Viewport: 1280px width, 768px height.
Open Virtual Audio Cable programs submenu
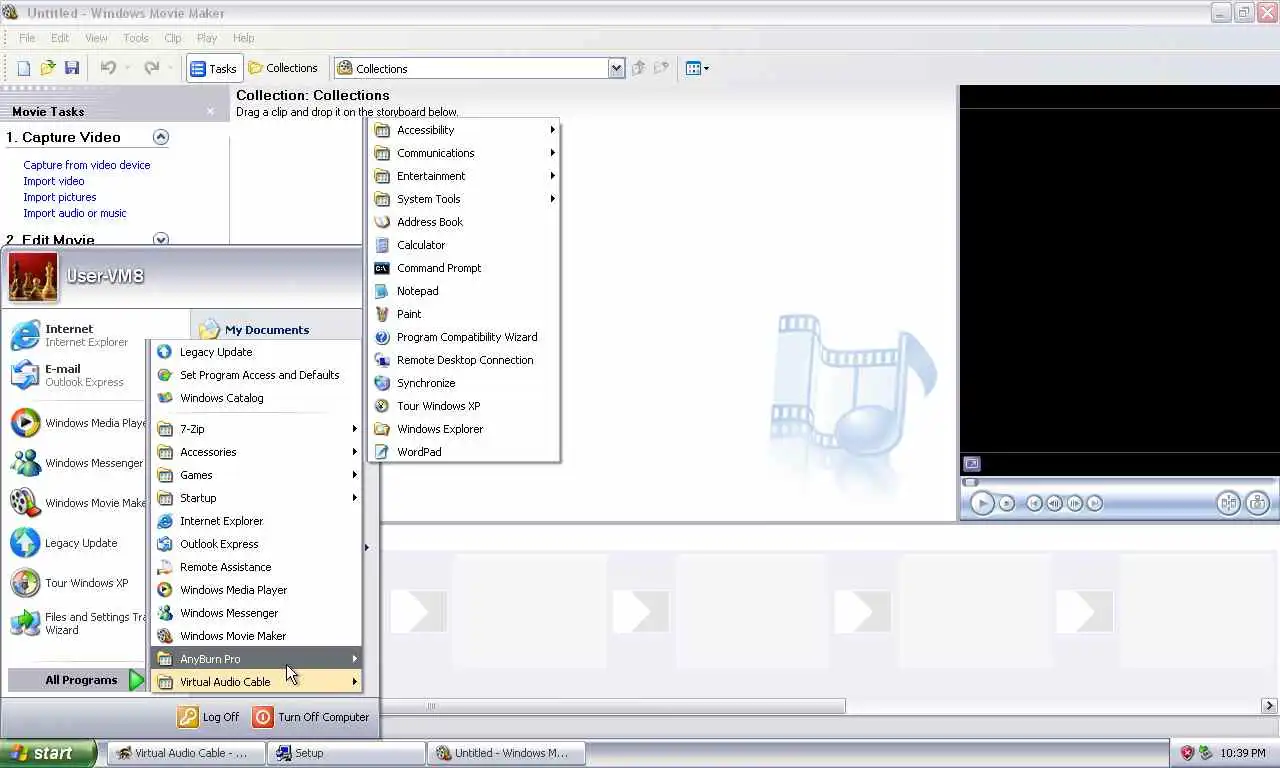point(257,682)
